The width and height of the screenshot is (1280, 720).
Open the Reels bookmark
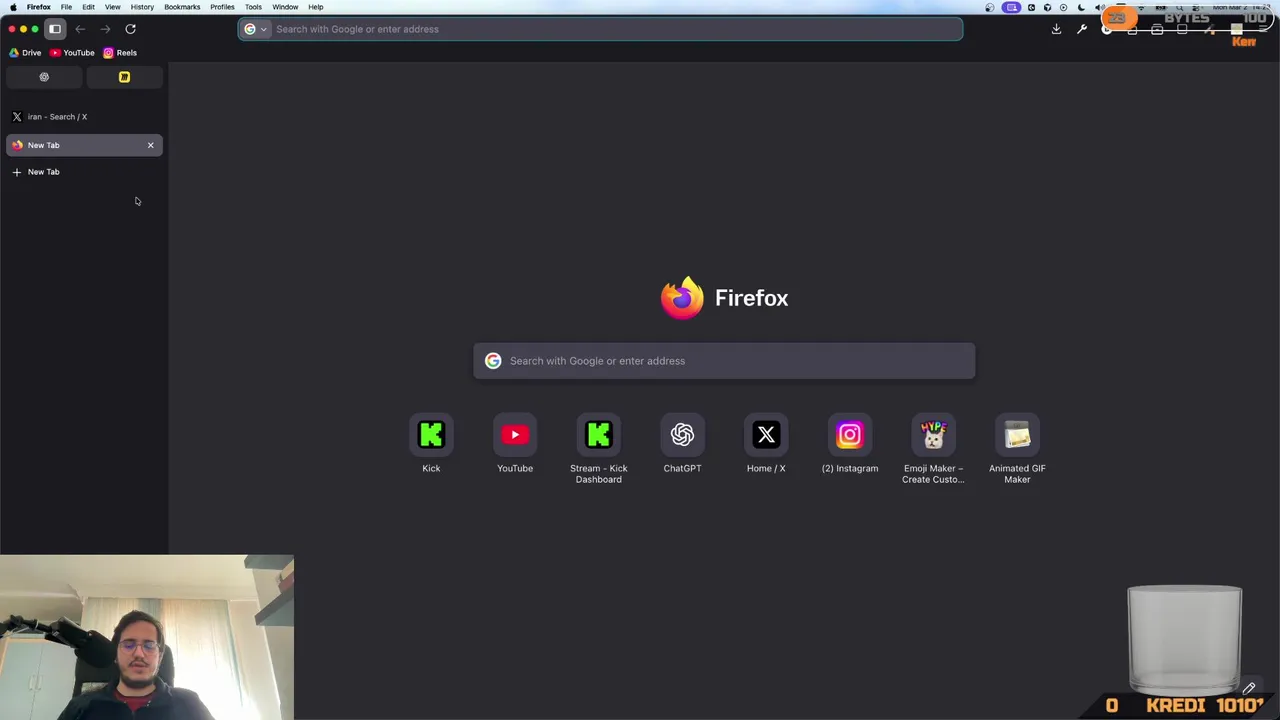click(x=120, y=53)
